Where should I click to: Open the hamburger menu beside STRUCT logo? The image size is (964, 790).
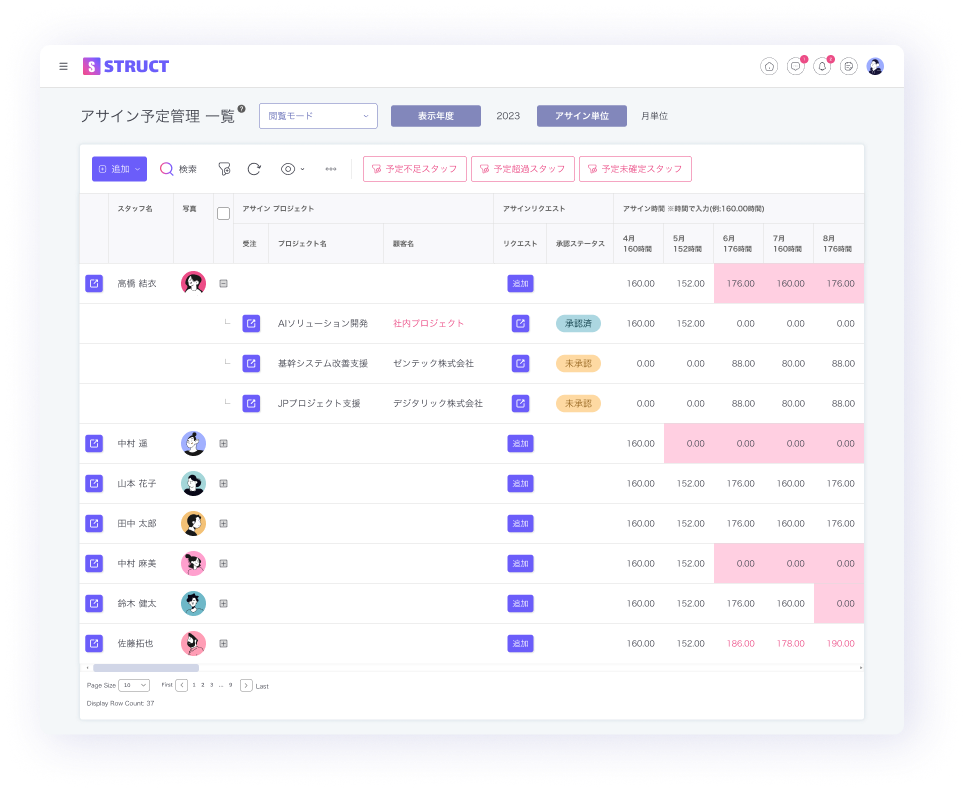(64, 67)
